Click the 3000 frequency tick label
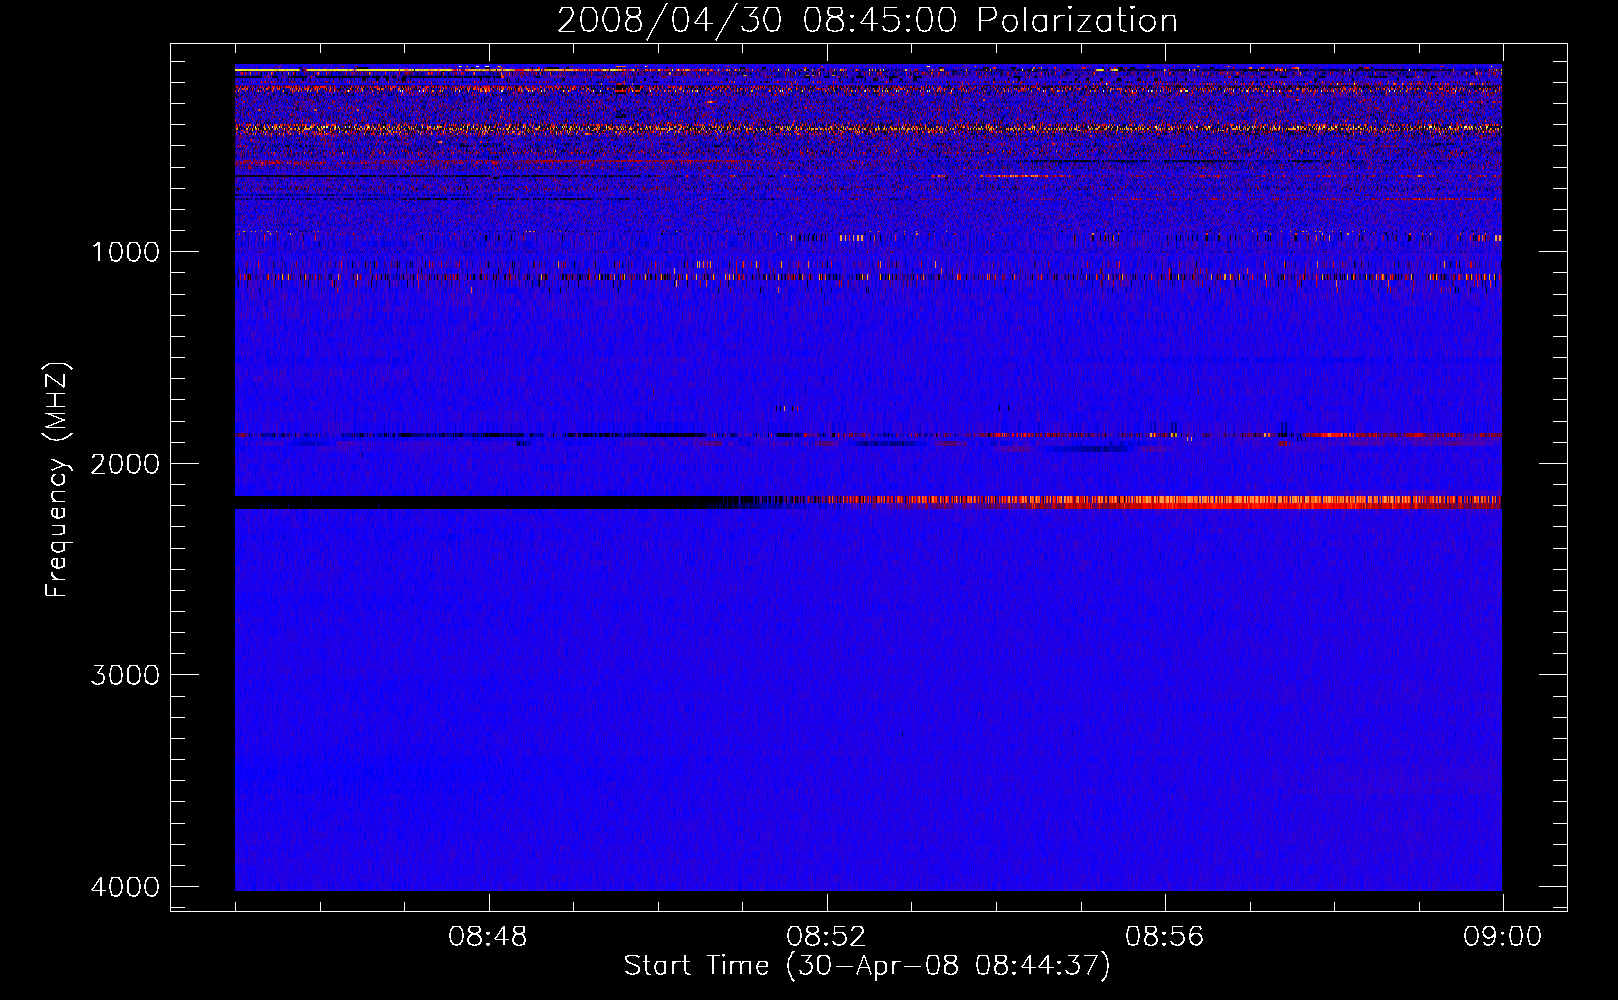The height and width of the screenshot is (1000, 1618). coord(125,675)
